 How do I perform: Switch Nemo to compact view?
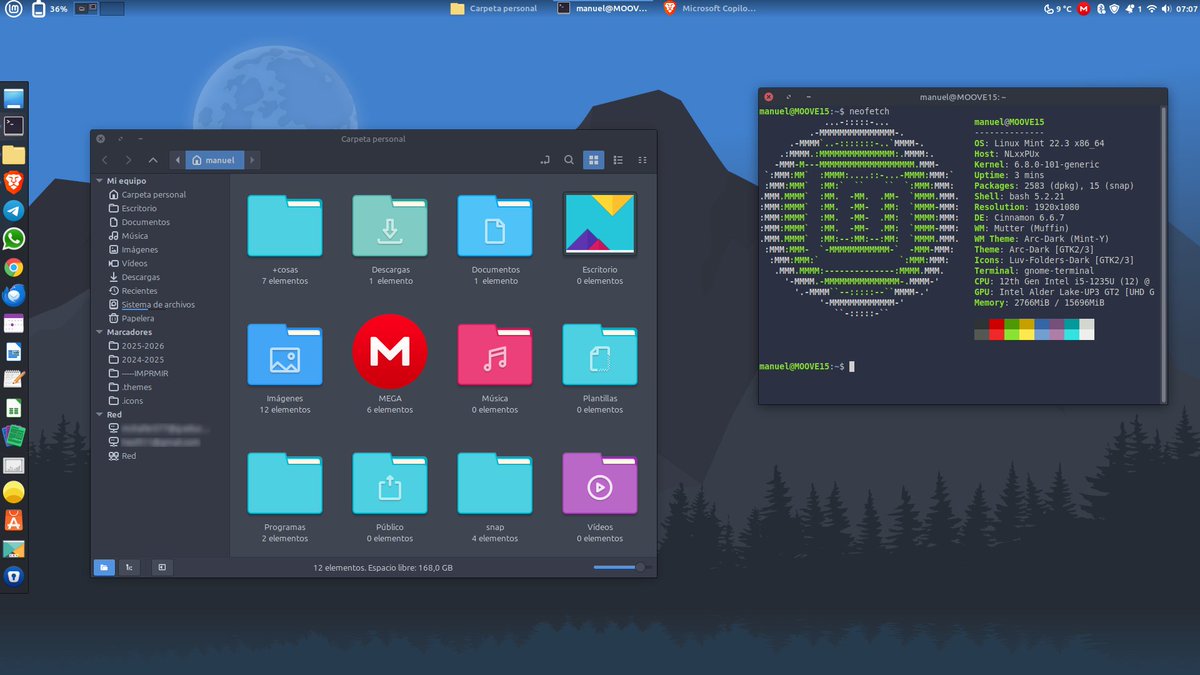tap(641, 159)
